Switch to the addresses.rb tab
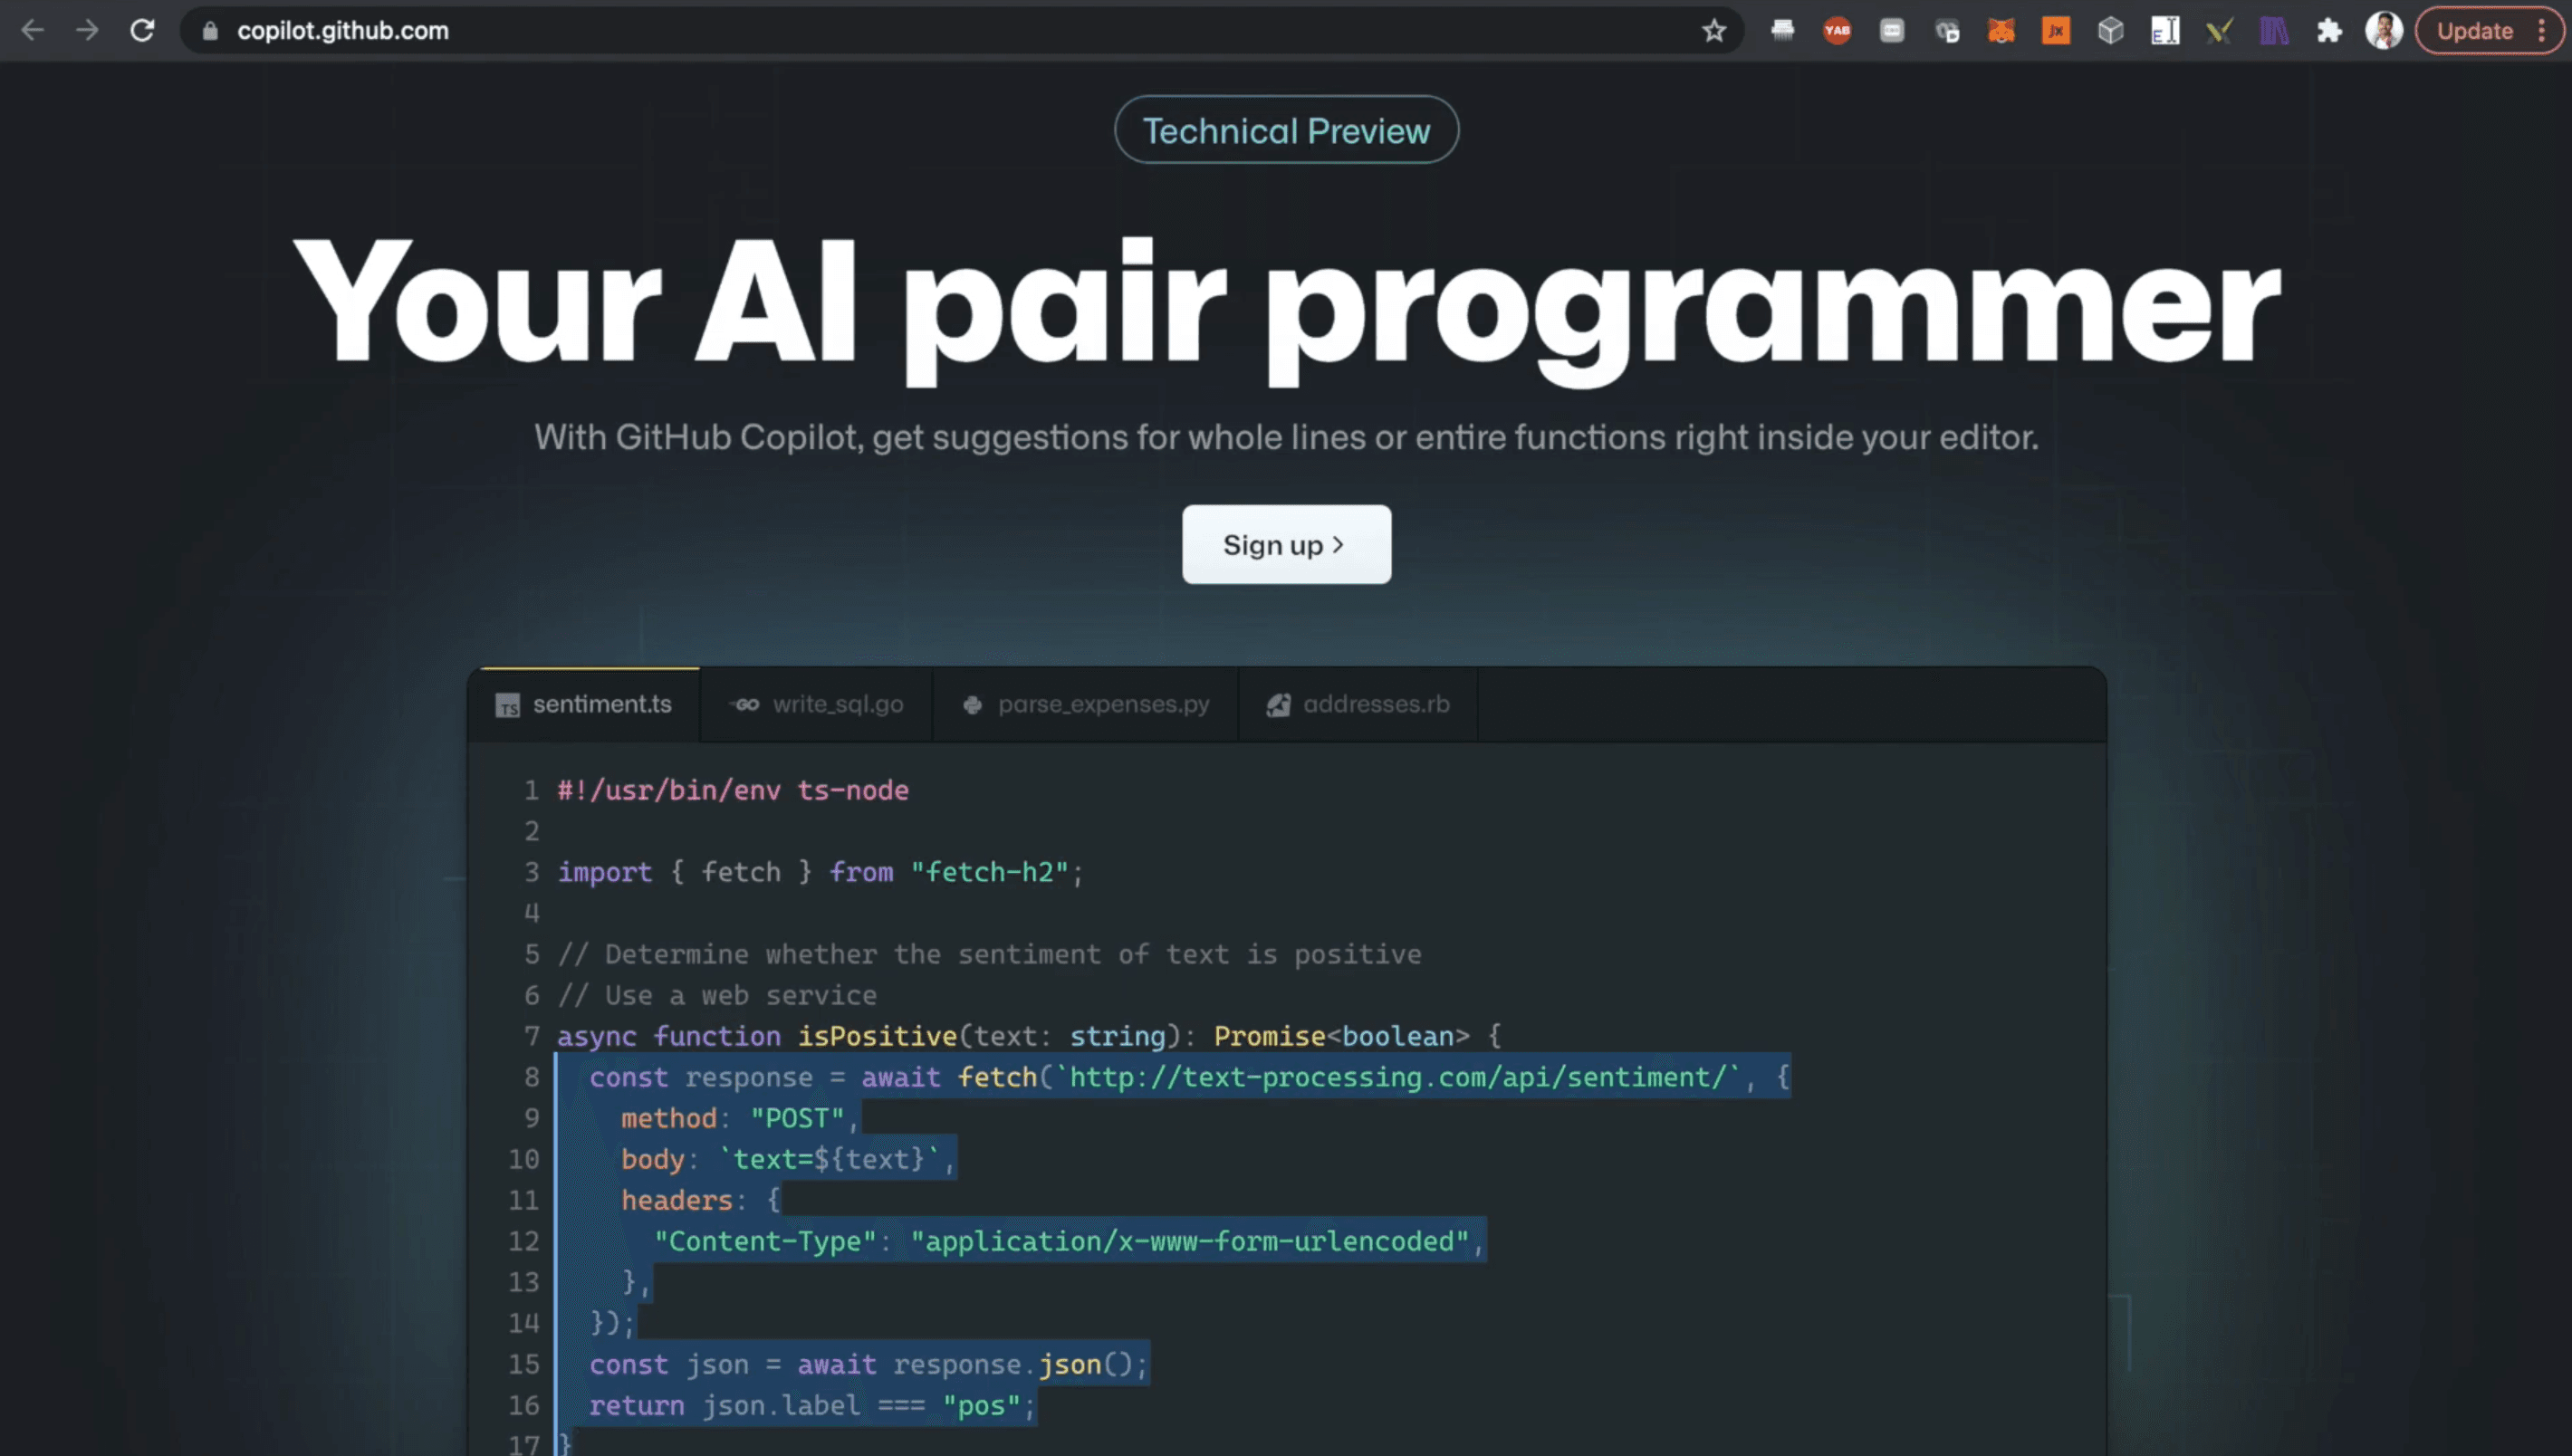2572x1456 pixels. pyautogui.click(x=1358, y=704)
